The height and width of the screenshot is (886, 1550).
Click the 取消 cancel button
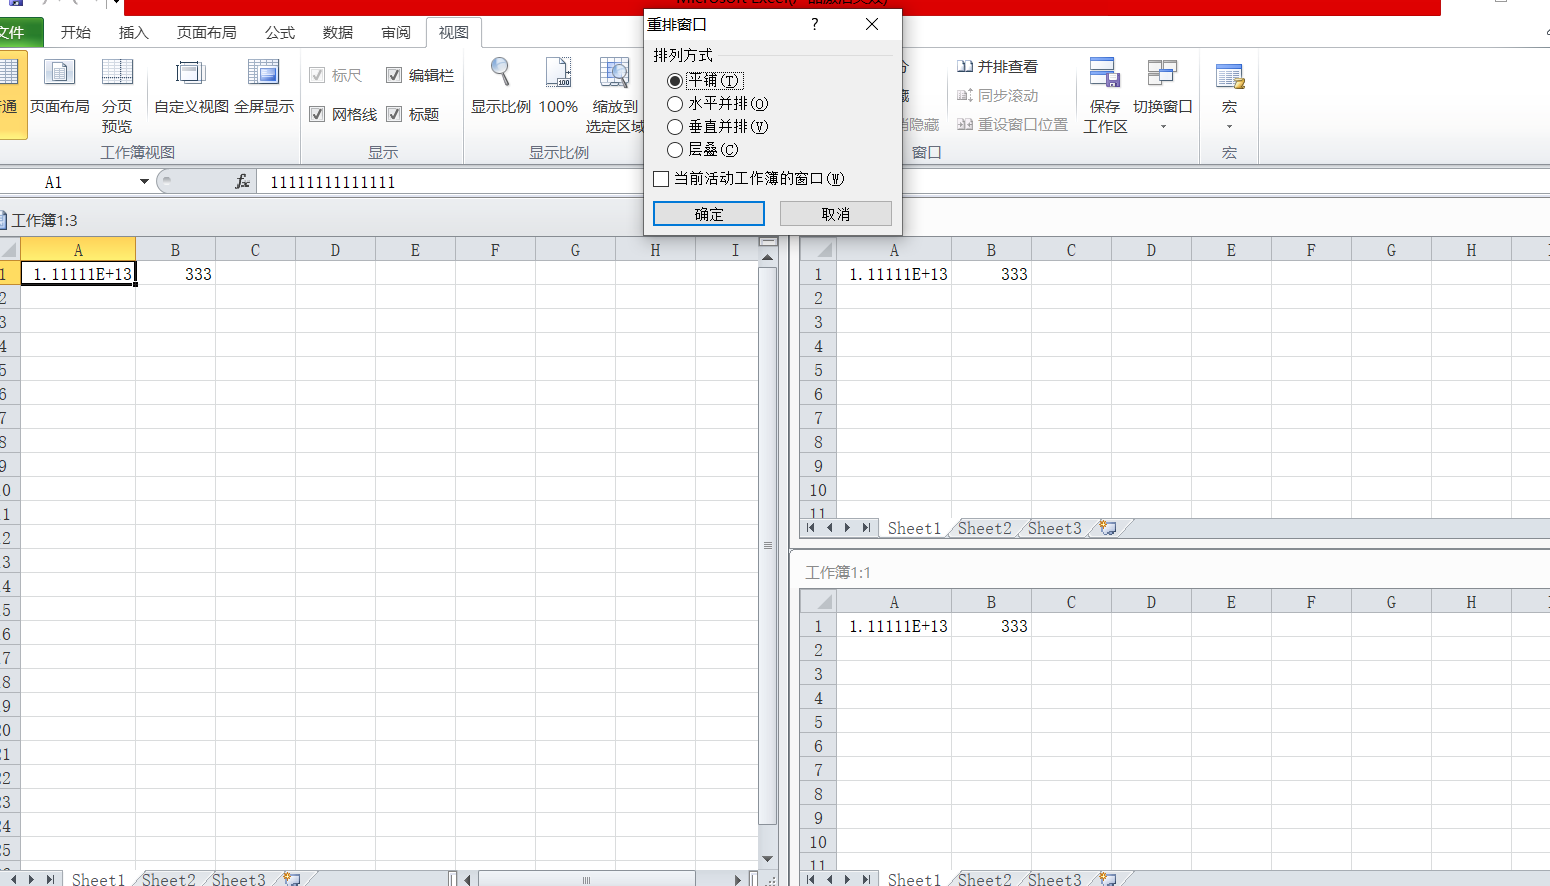click(x=835, y=214)
